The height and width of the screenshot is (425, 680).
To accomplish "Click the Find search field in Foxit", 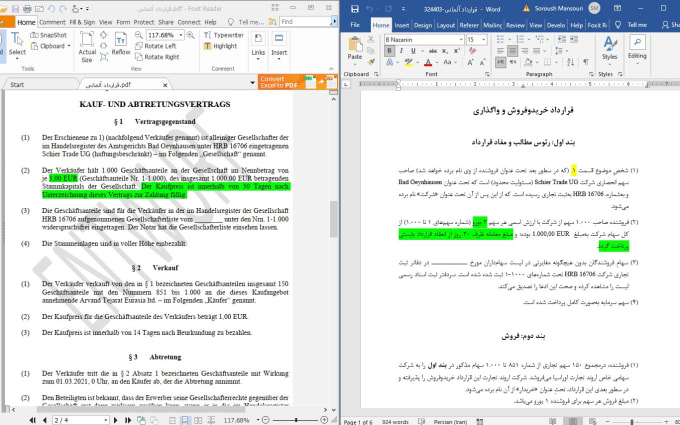I will click(308, 21).
